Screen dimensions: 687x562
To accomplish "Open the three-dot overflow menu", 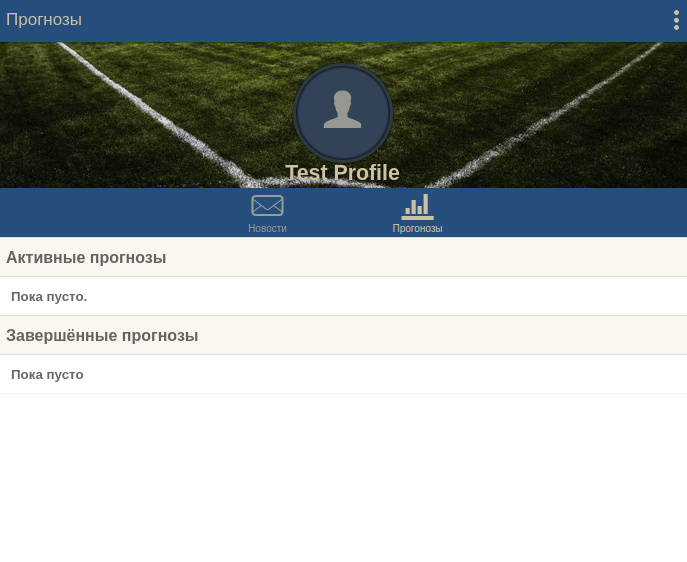I will click(x=676, y=20).
